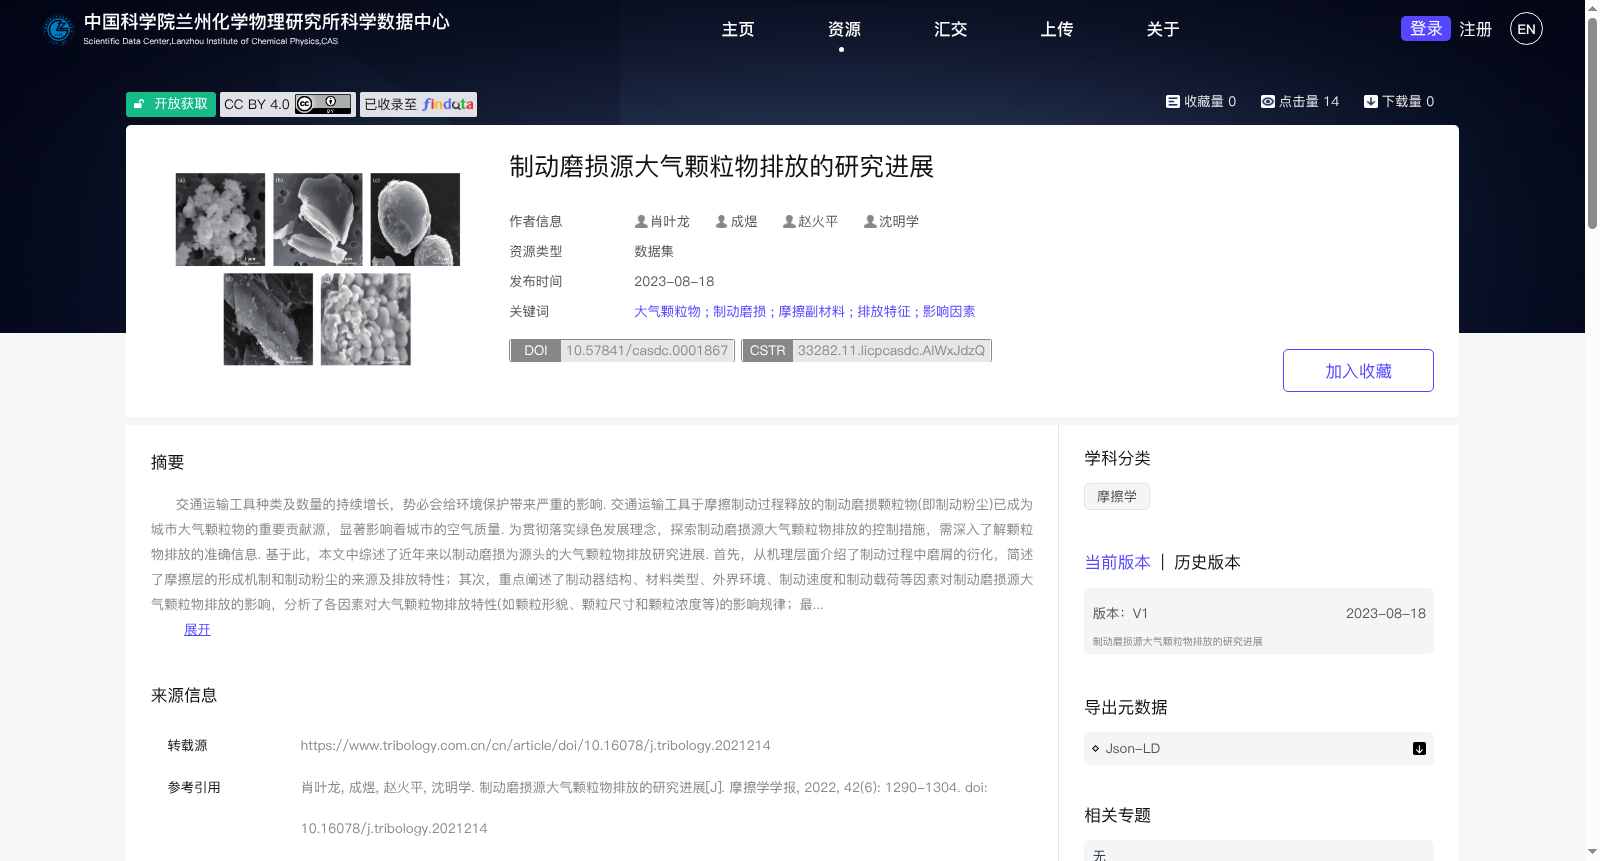1600x861 pixels.
Task: Click the 导出元数据 heading
Action: point(1126,708)
